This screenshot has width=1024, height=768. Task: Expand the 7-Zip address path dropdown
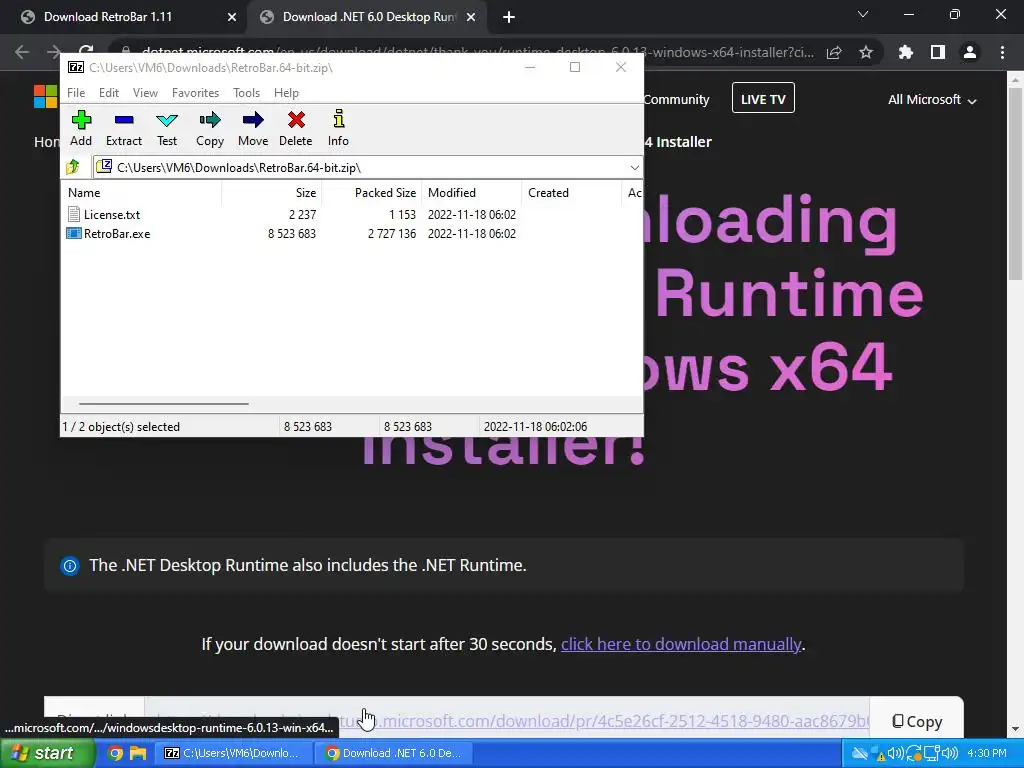click(634, 168)
